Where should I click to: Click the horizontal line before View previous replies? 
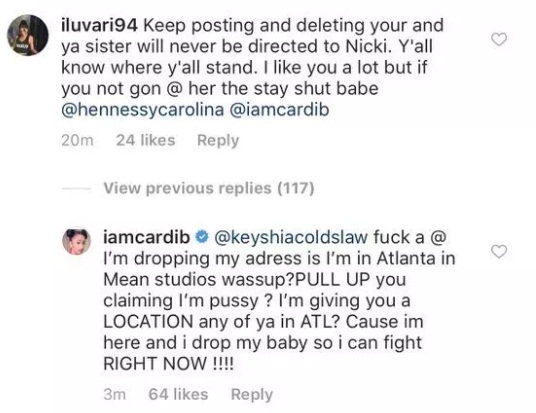(77, 189)
